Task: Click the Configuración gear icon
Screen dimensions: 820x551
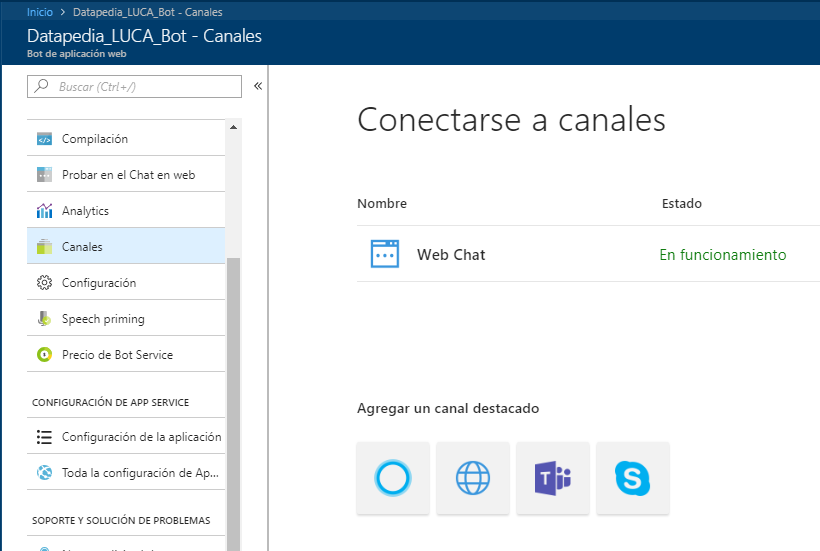Action: pyautogui.click(x=44, y=283)
